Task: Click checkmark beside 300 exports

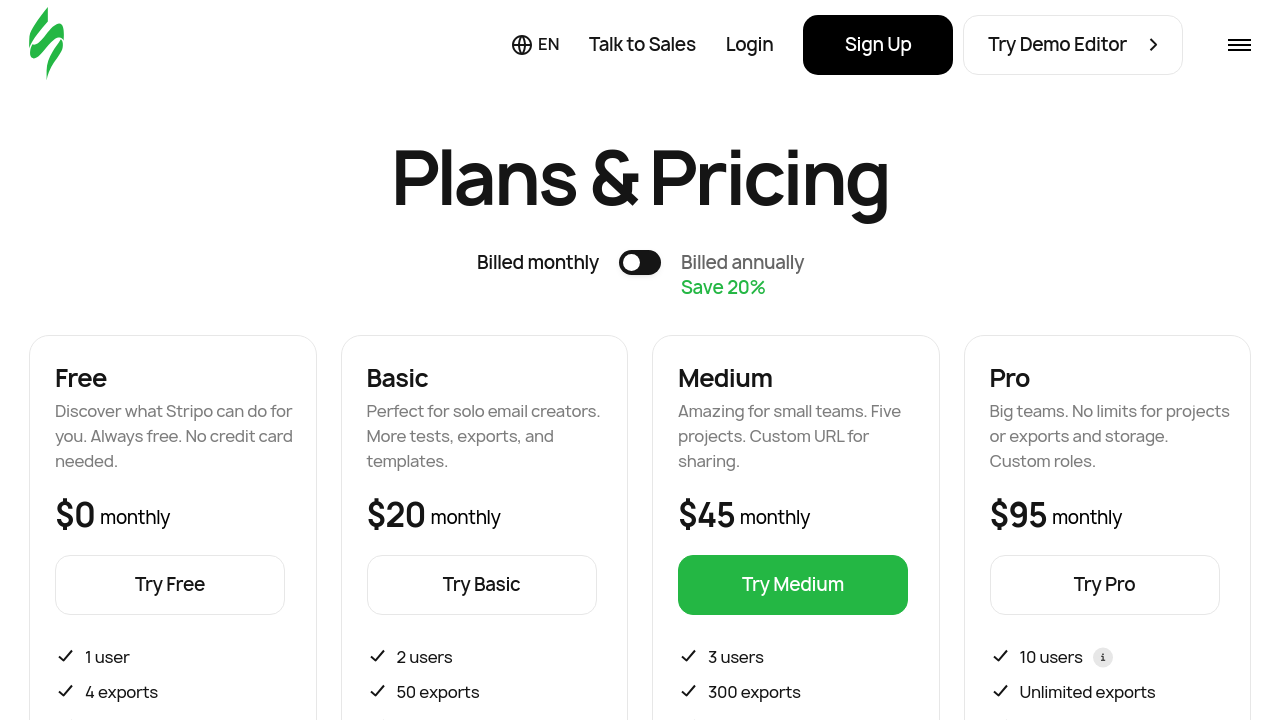Action: (688, 691)
